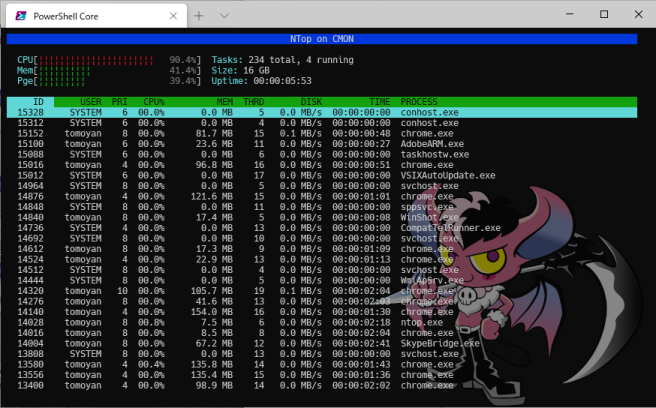This screenshot has width=656, height=408.
Task: Maximize the terminal window
Action: [604, 14]
